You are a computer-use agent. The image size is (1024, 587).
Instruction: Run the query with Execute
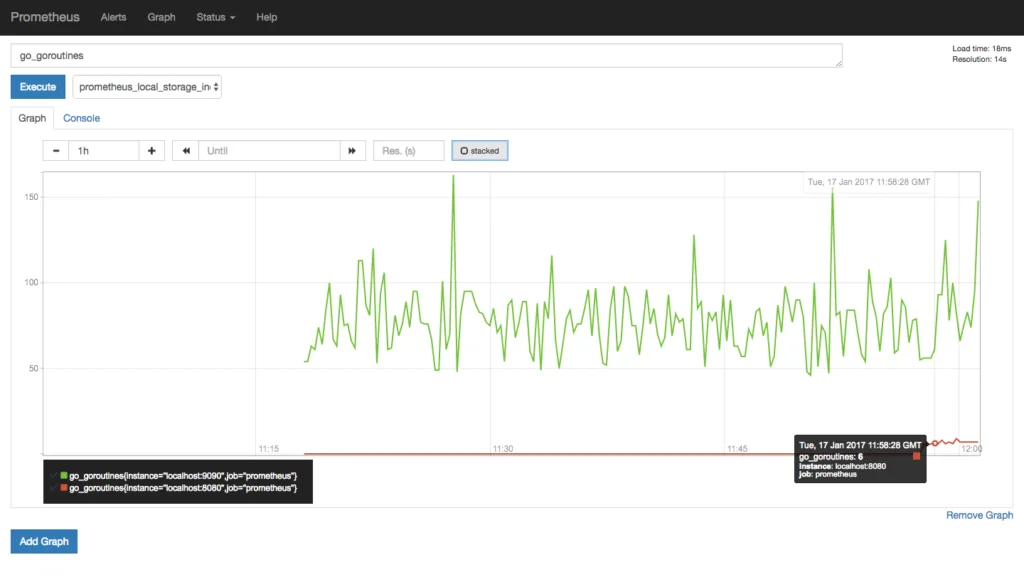click(x=38, y=87)
